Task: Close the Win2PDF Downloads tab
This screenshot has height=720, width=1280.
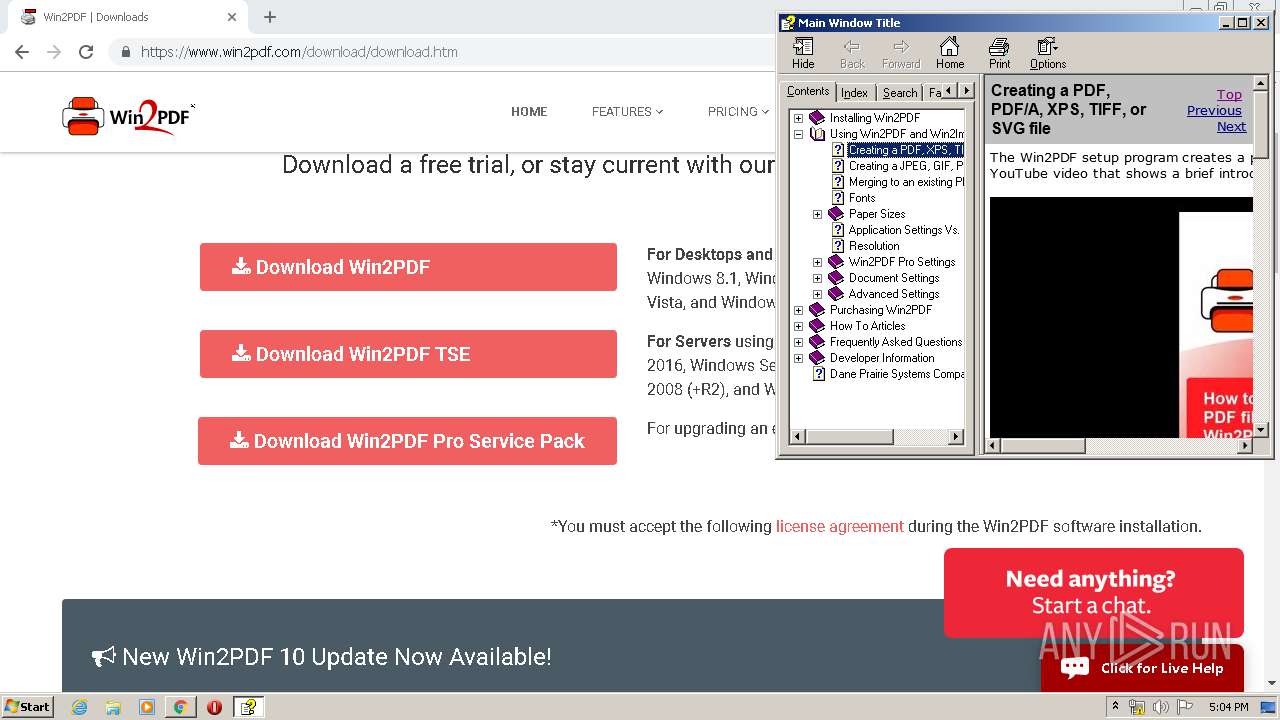Action: [232, 17]
